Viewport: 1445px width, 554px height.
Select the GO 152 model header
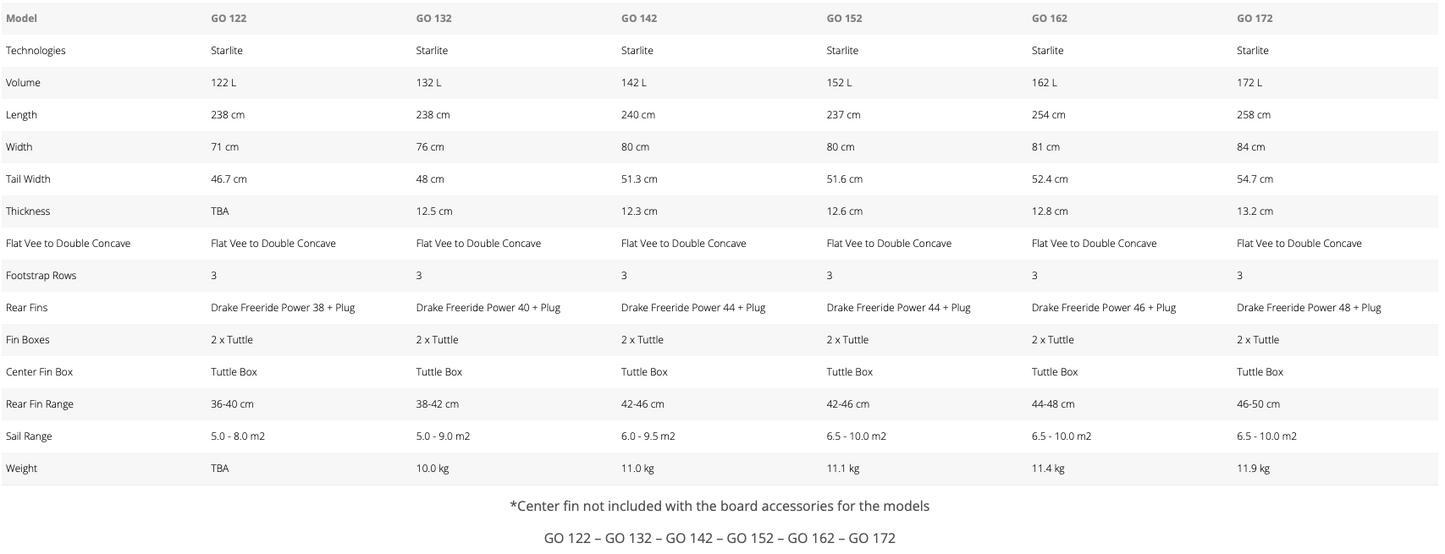click(x=844, y=18)
